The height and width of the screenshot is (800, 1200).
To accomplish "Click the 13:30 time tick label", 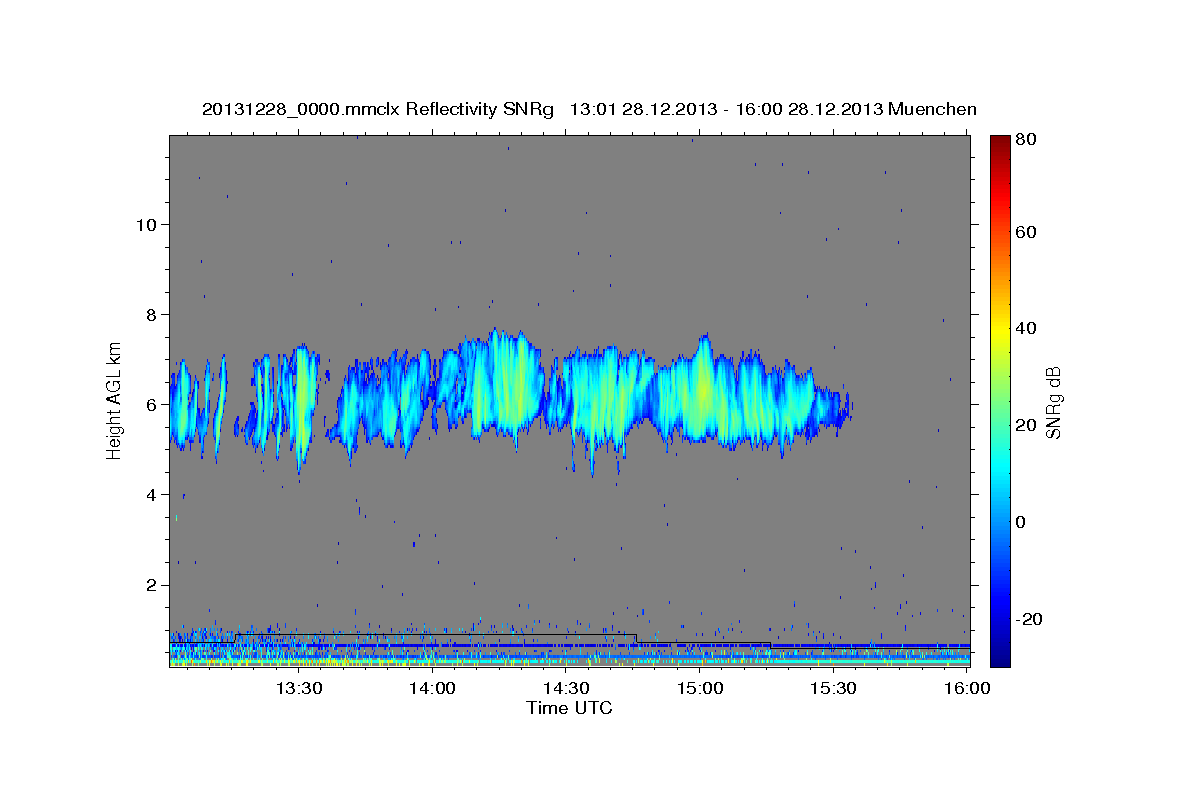I will [298, 689].
